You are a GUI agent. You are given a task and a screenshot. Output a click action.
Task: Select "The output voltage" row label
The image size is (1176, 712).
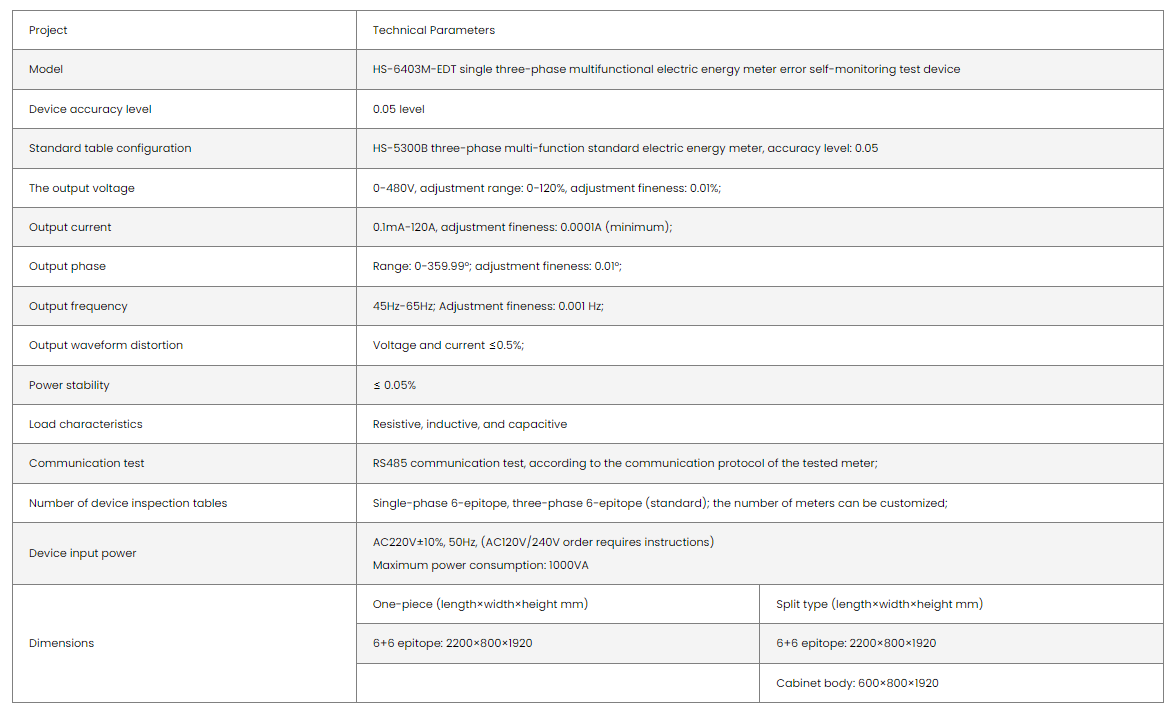[81, 188]
